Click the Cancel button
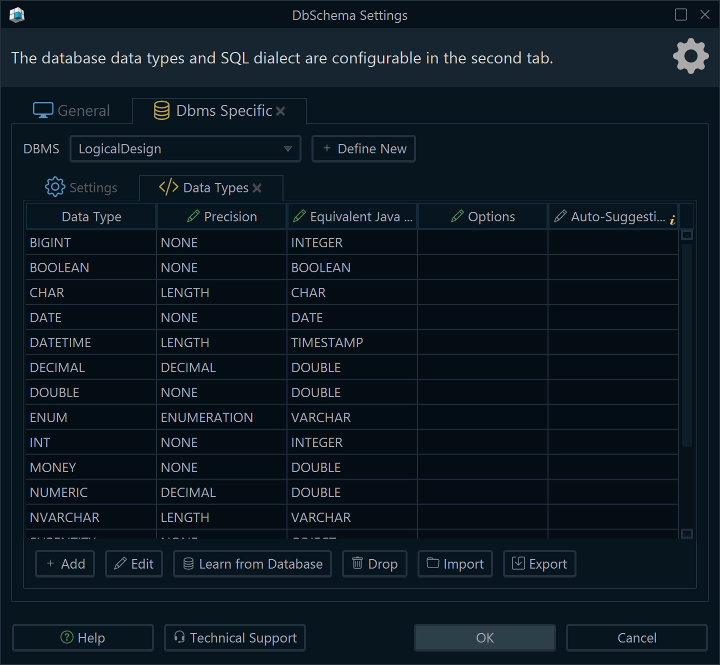720x665 pixels. point(636,637)
